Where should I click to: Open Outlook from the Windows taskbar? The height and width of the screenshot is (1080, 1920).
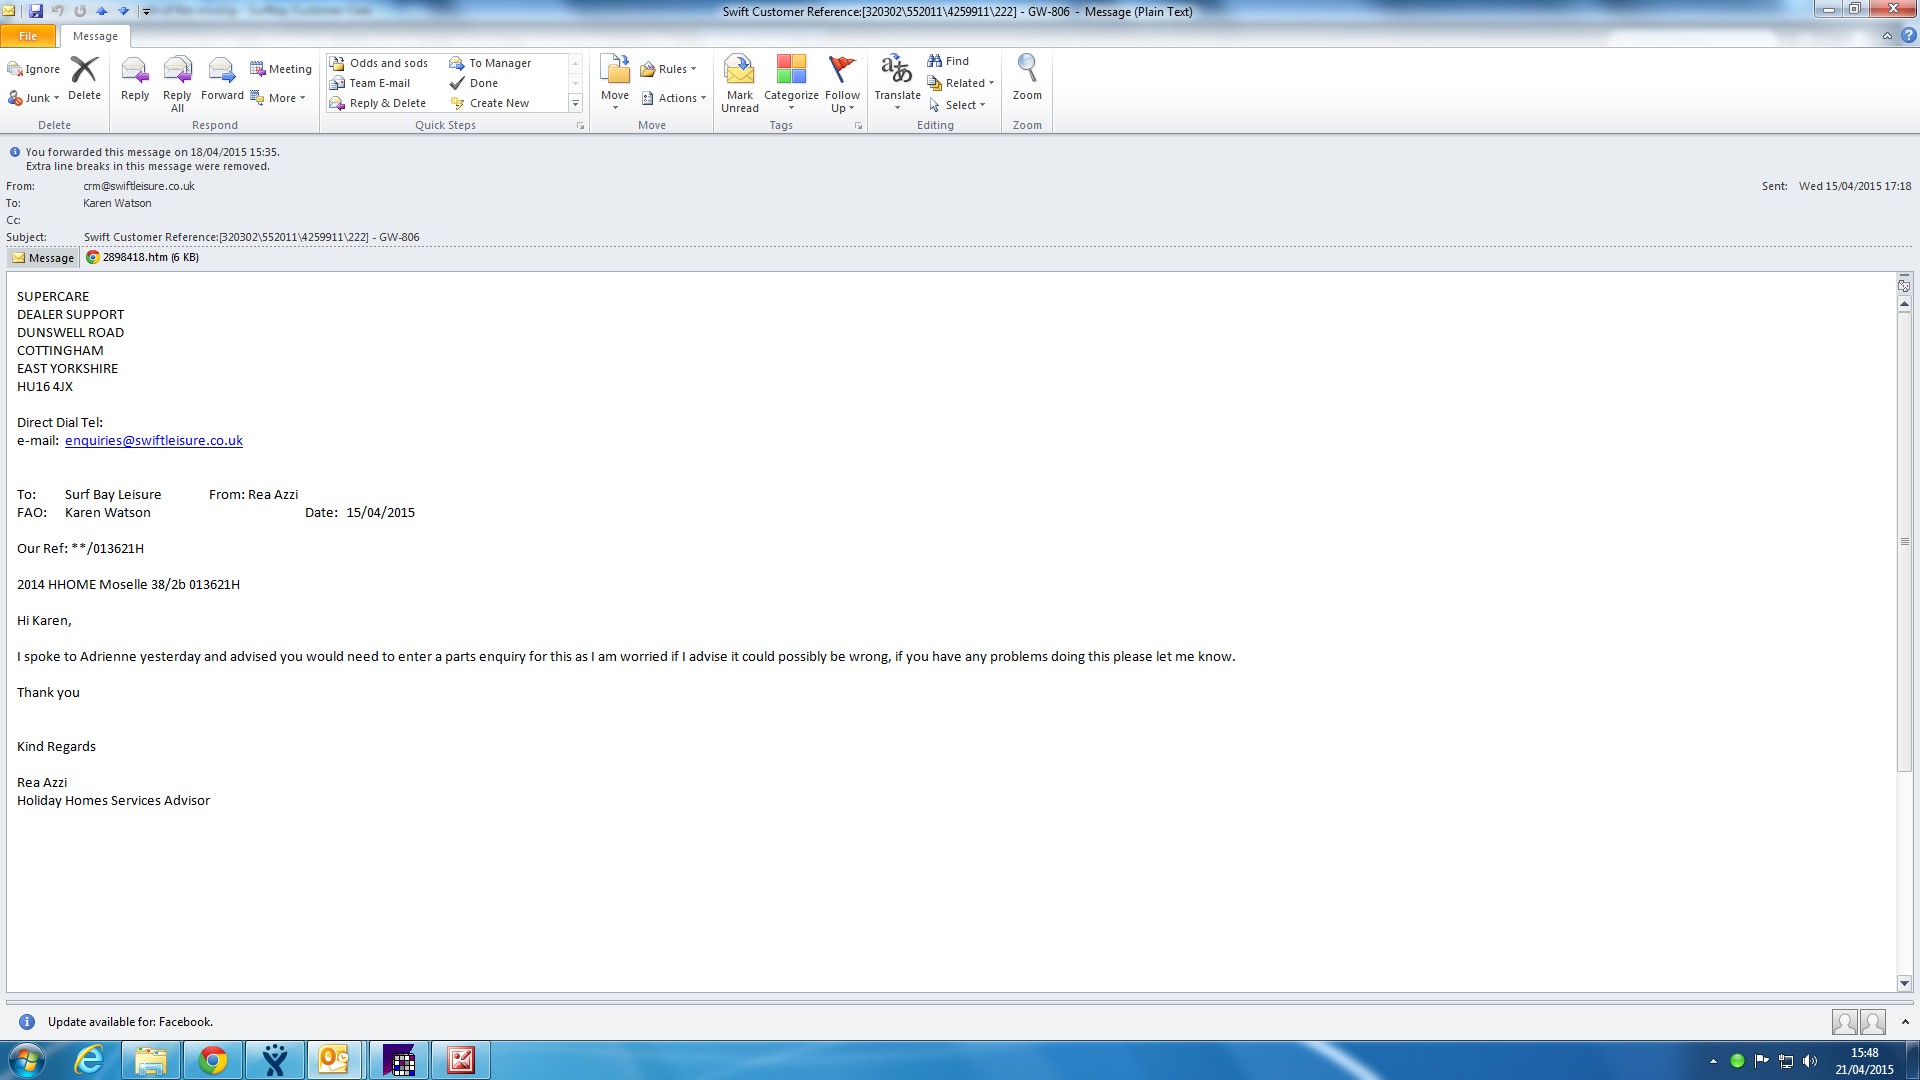tap(333, 1060)
